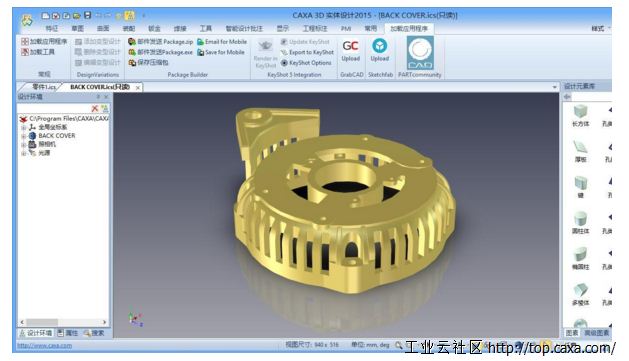Click Email for Mobile icon
Screen dimensions: 629x361
click(x=201, y=42)
